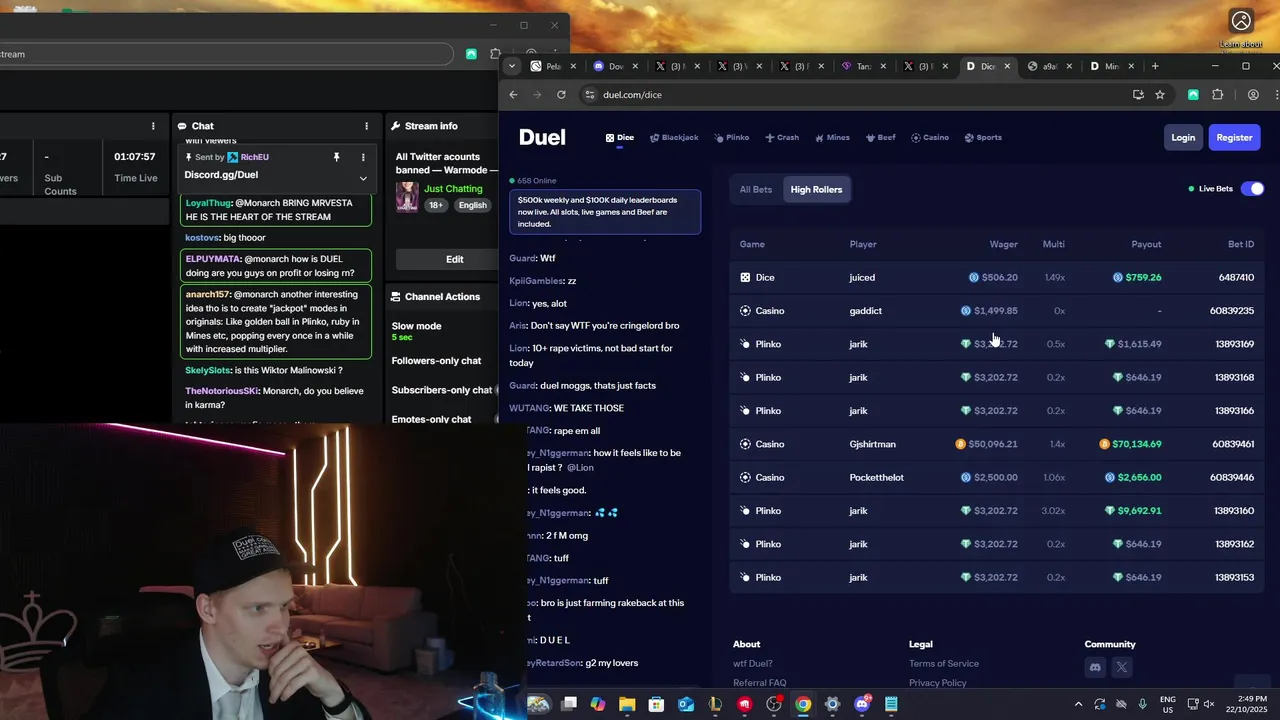Open the X community icon in footer
Image resolution: width=1280 pixels, height=720 pixels.
(x=1122, y=667)
